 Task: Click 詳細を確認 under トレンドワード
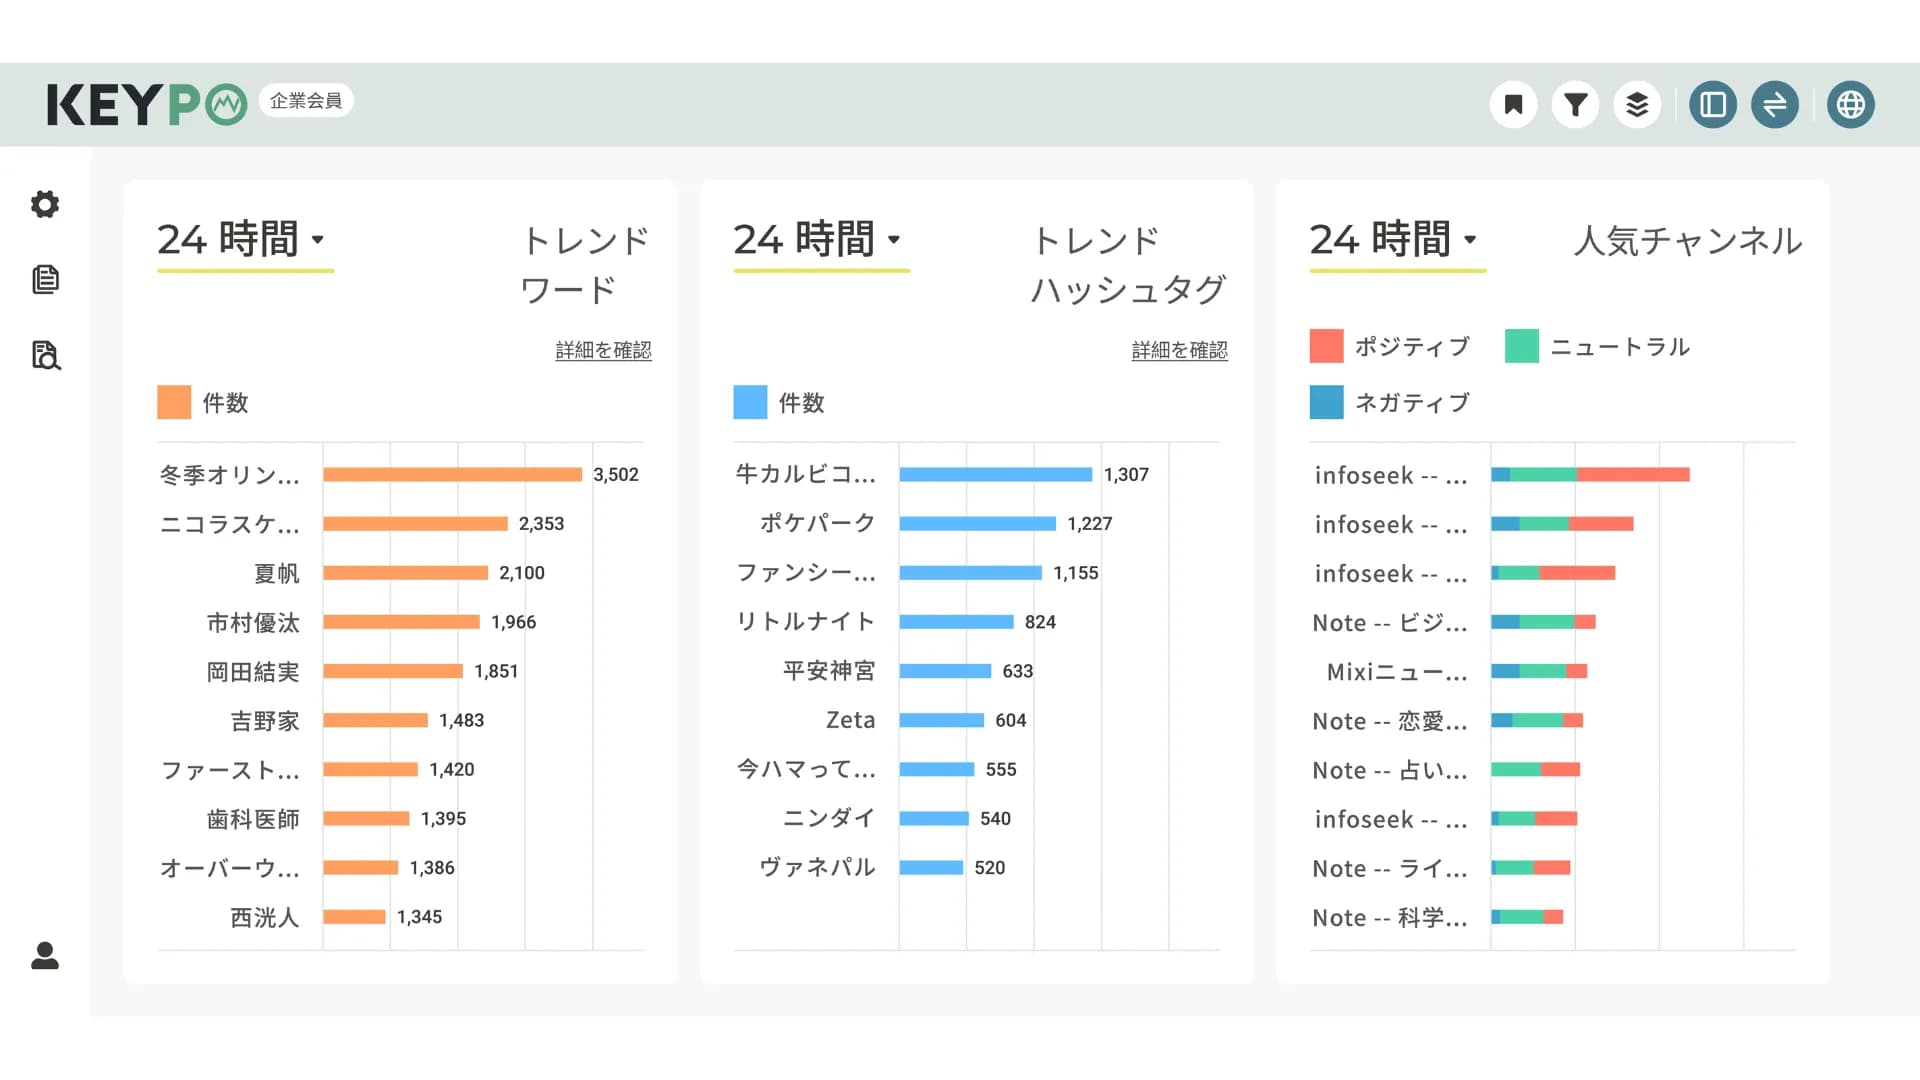pos(601,349)
